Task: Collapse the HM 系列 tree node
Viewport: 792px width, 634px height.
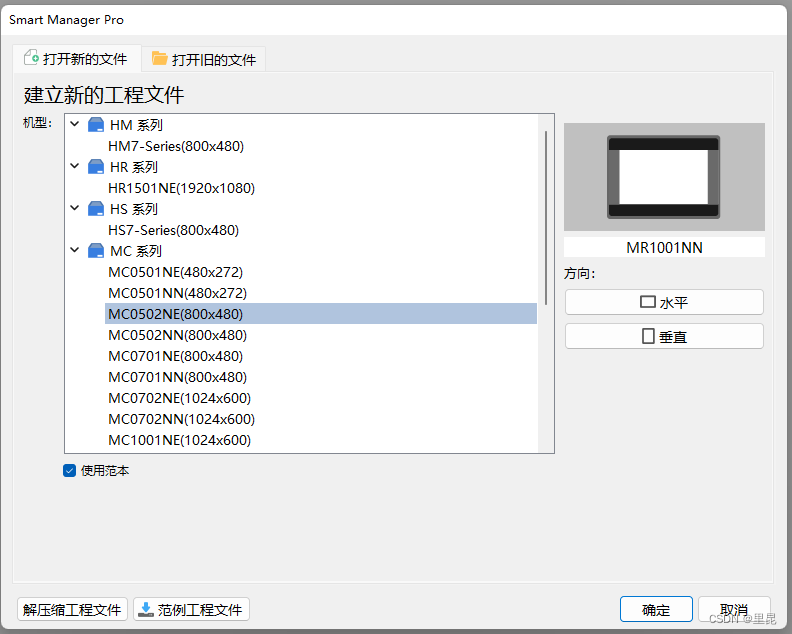Action: (75, 124)
